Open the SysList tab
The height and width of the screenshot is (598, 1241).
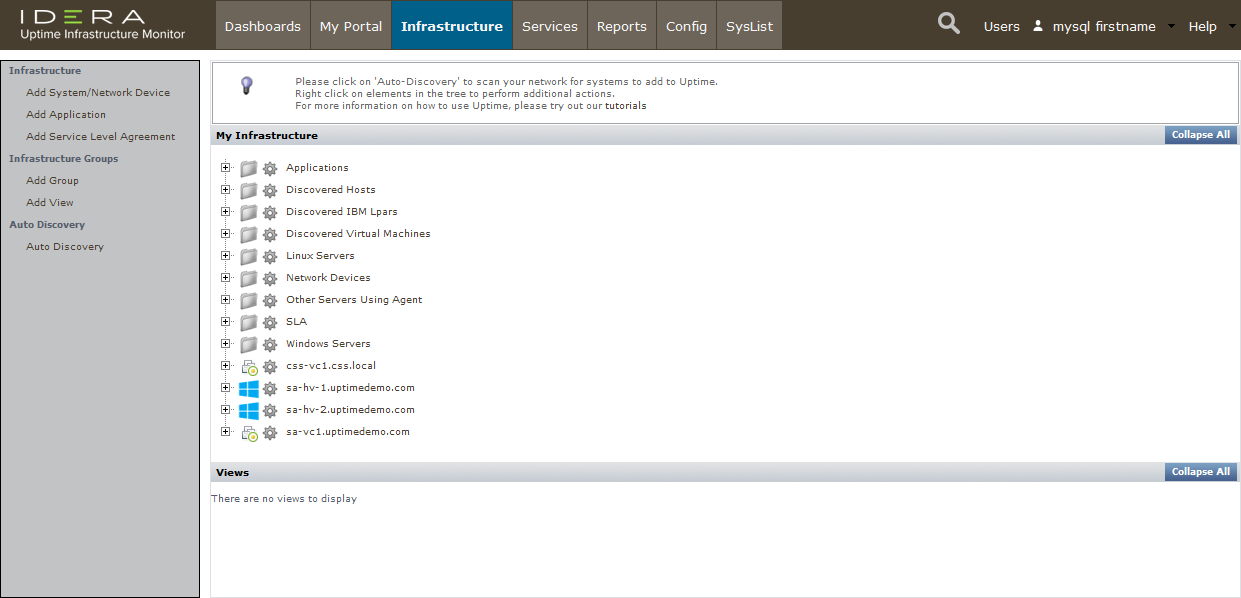pyautogui.click(x=749, y=26)
